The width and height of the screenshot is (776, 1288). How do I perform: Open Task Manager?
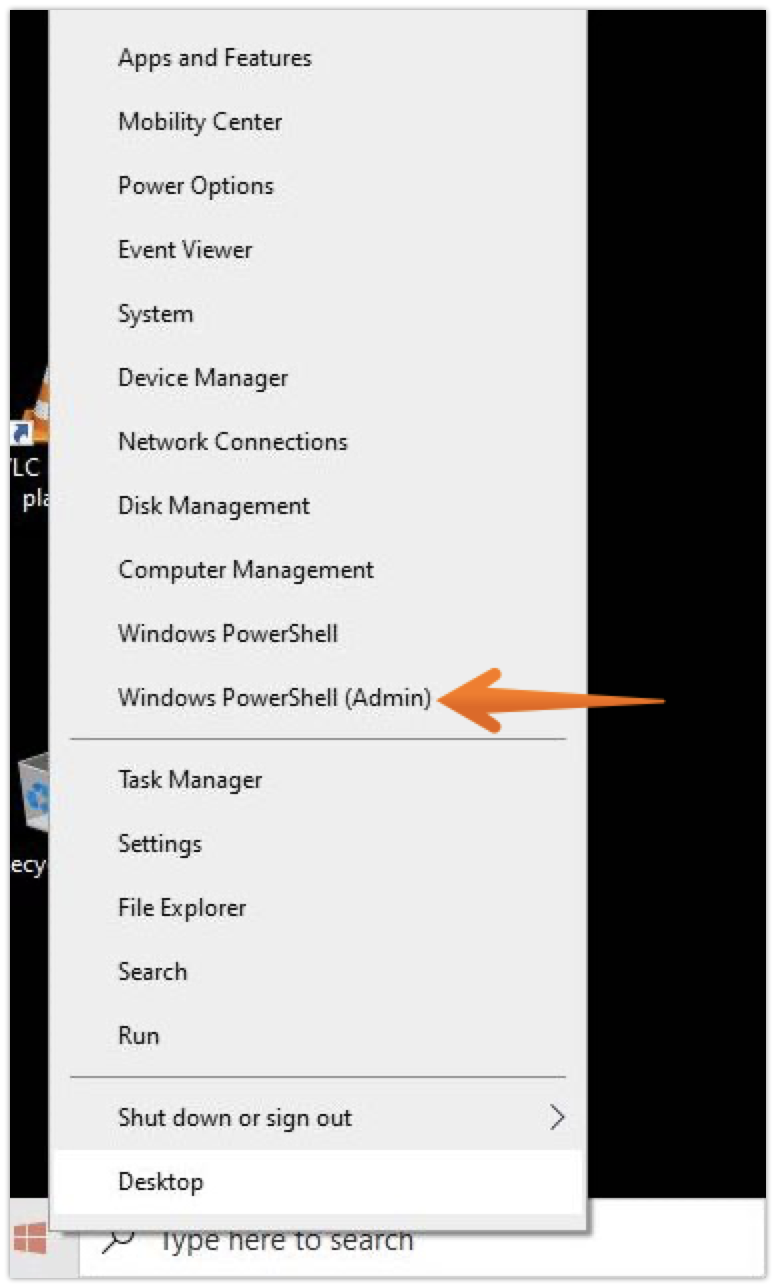coord(190,780)
